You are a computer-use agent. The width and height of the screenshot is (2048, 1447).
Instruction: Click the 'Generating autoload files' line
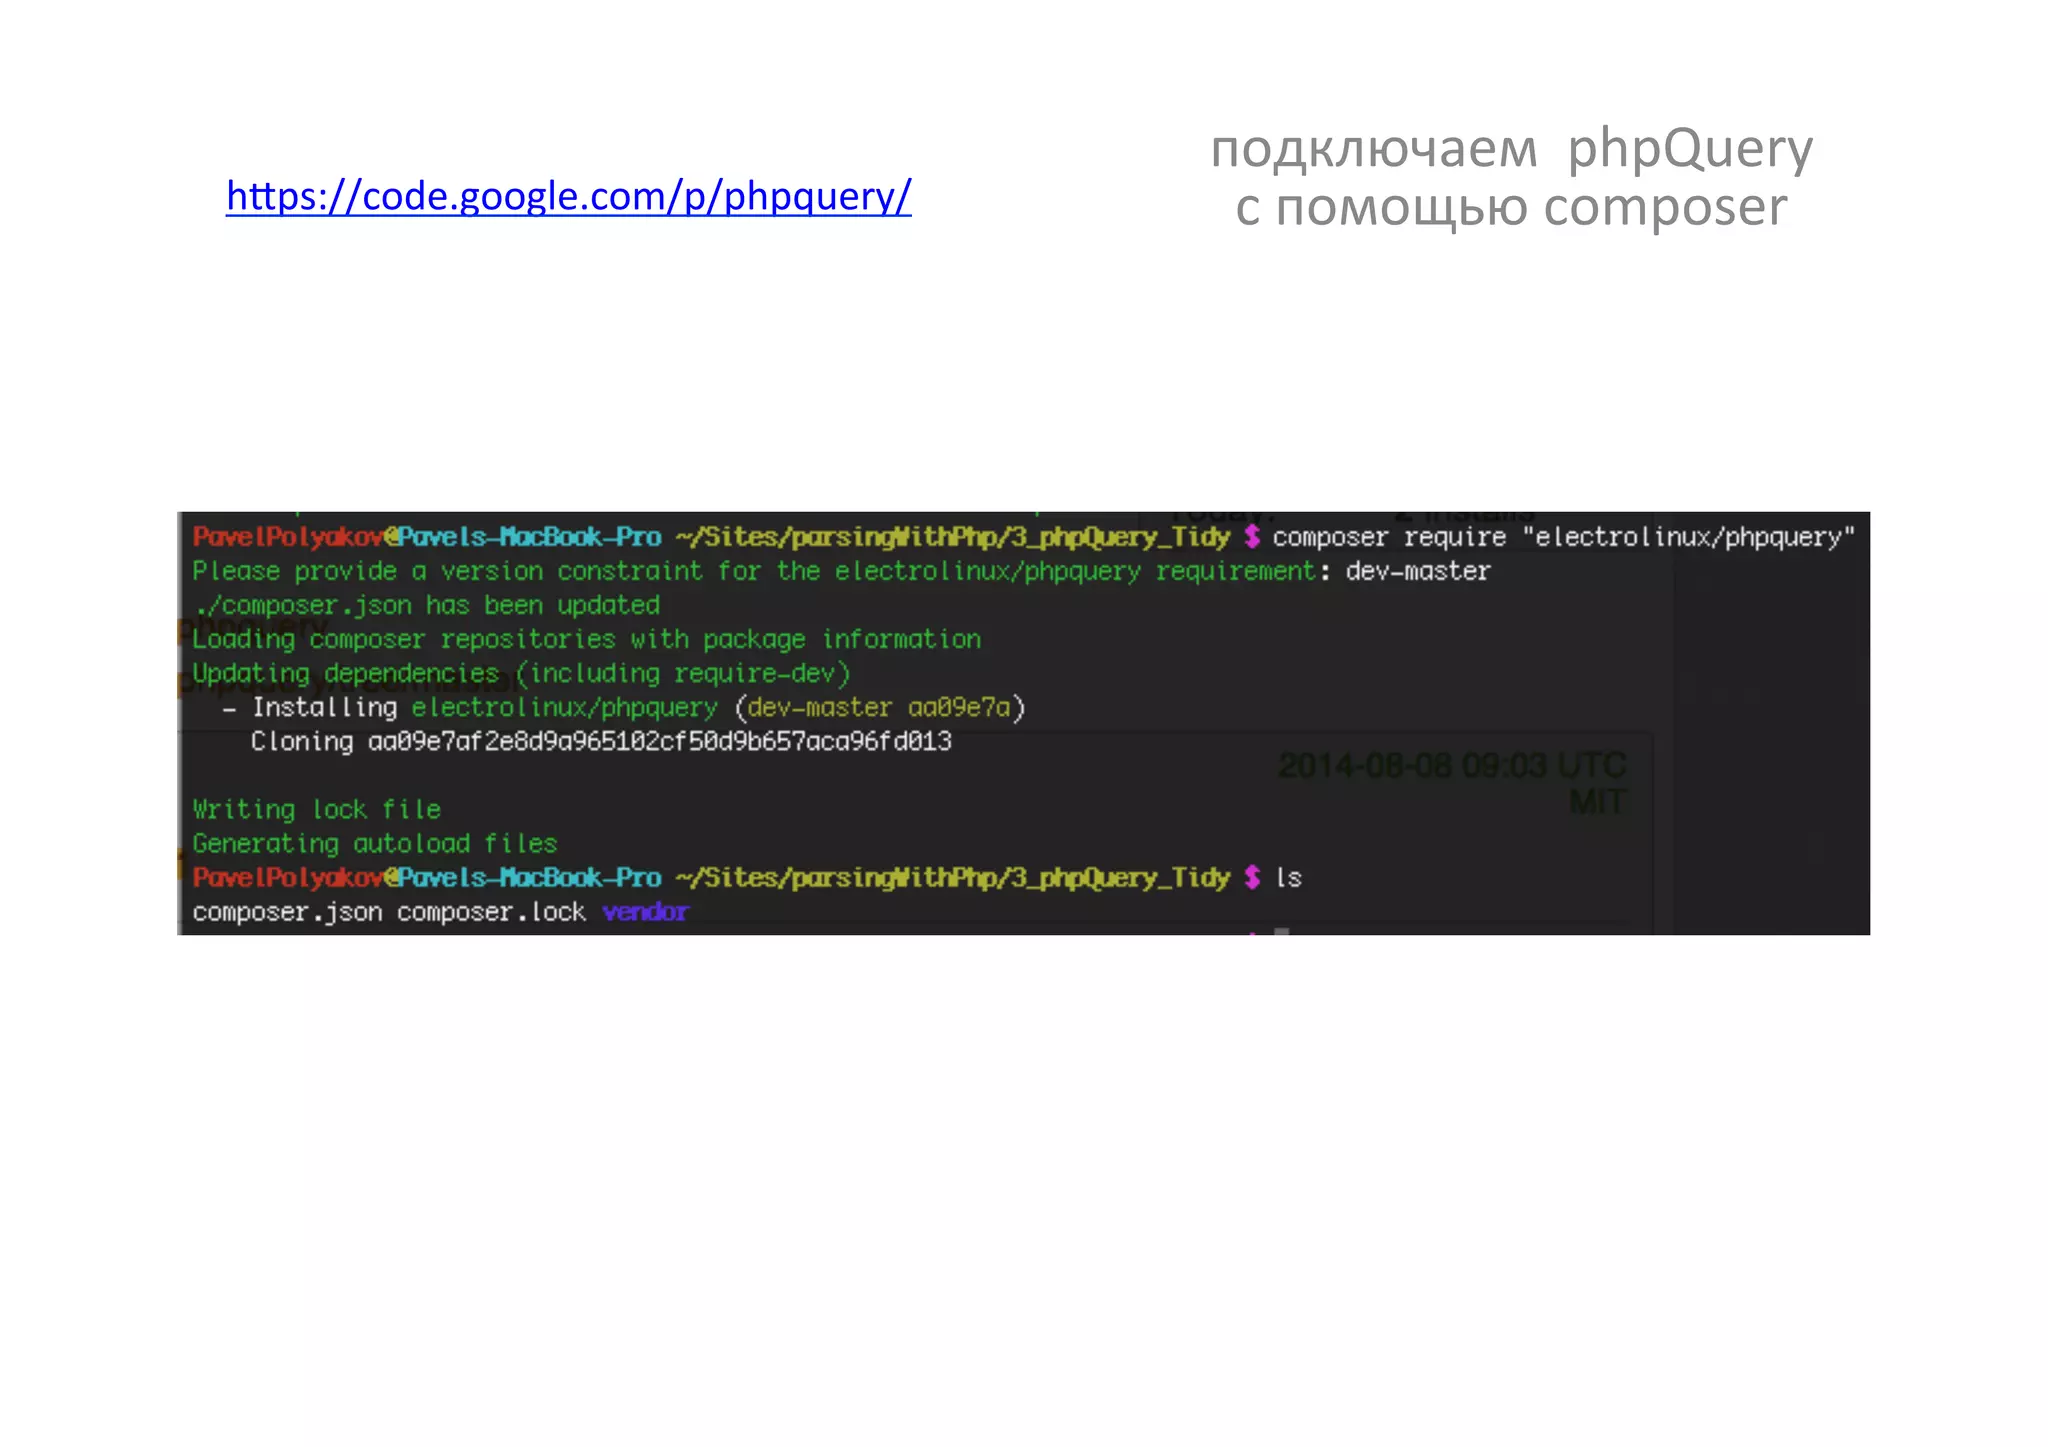(x=374, y=844)
